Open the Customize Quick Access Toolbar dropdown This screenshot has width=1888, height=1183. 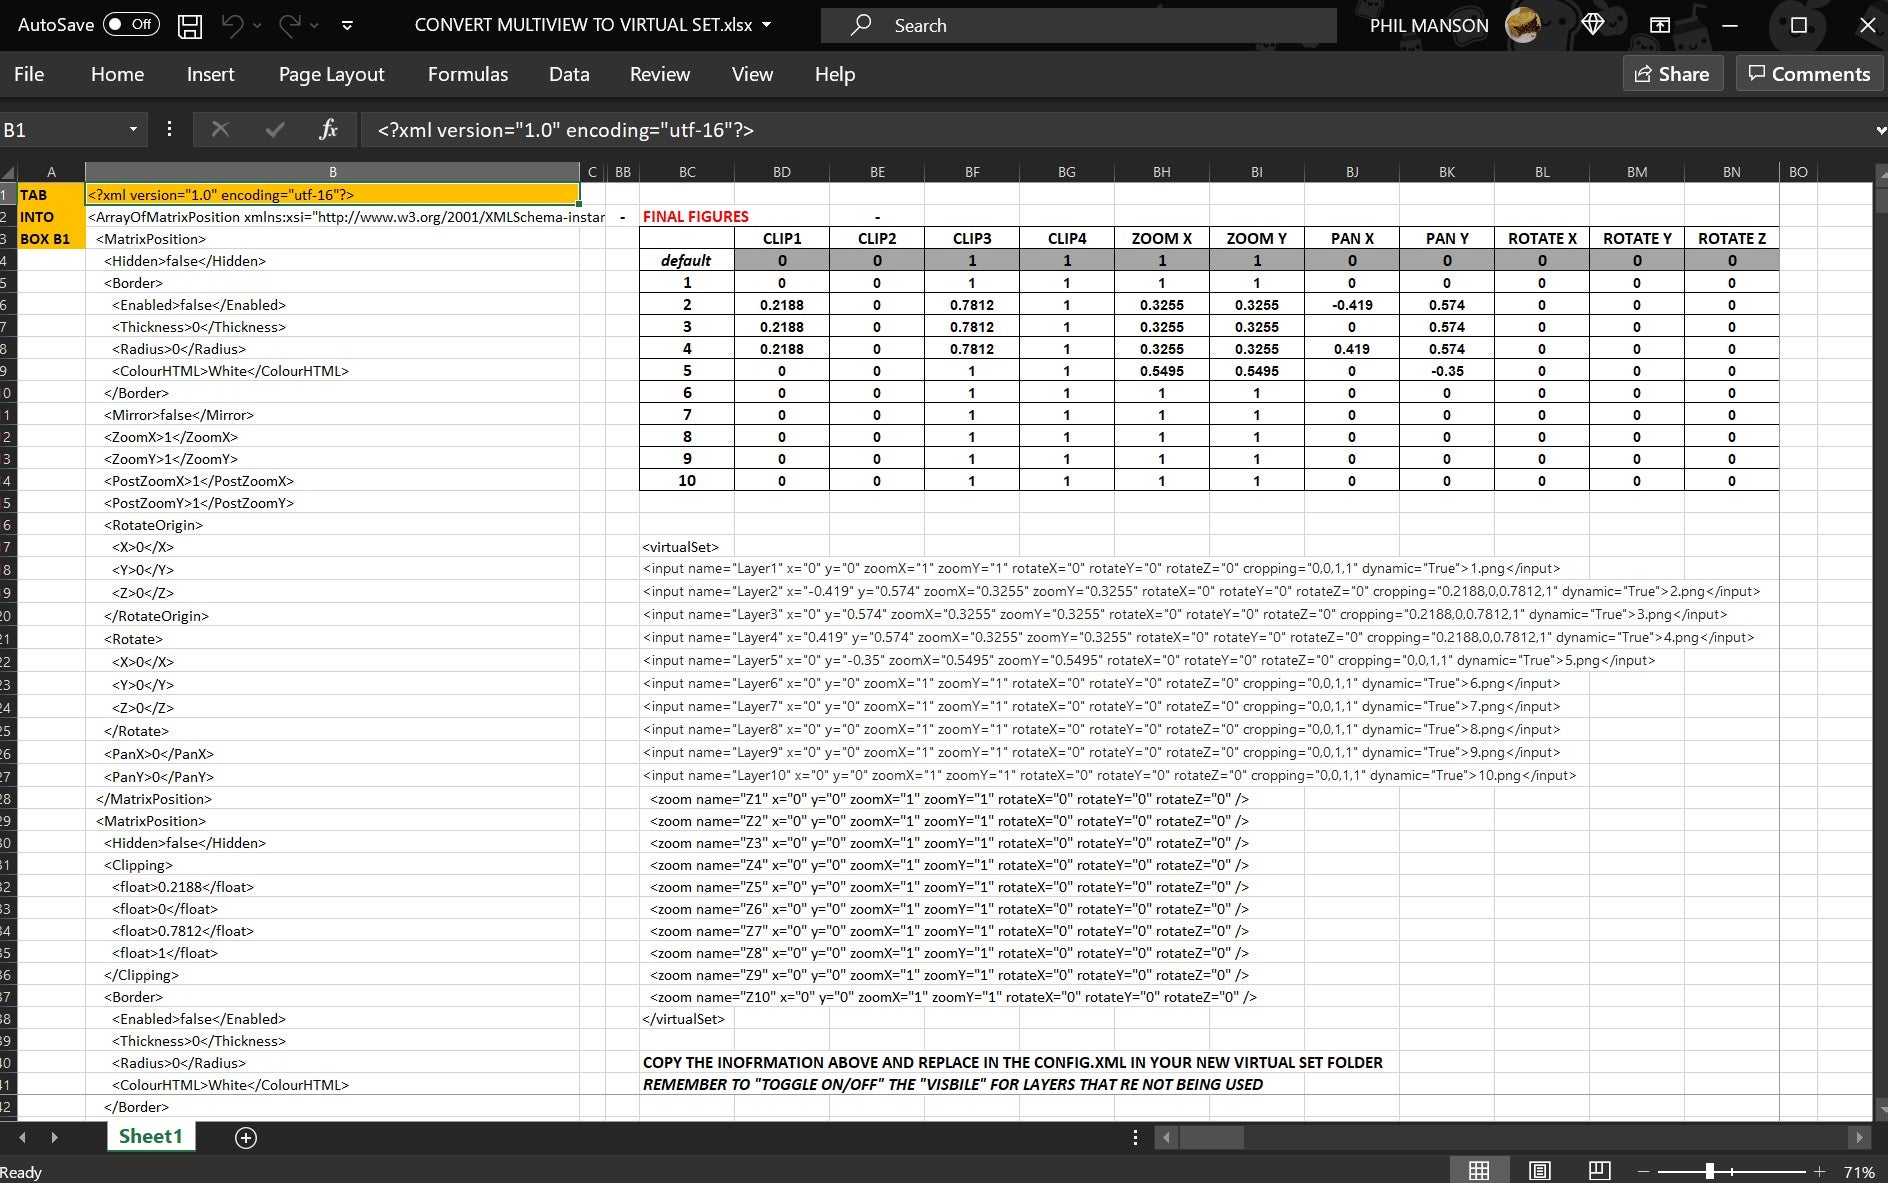347,25
